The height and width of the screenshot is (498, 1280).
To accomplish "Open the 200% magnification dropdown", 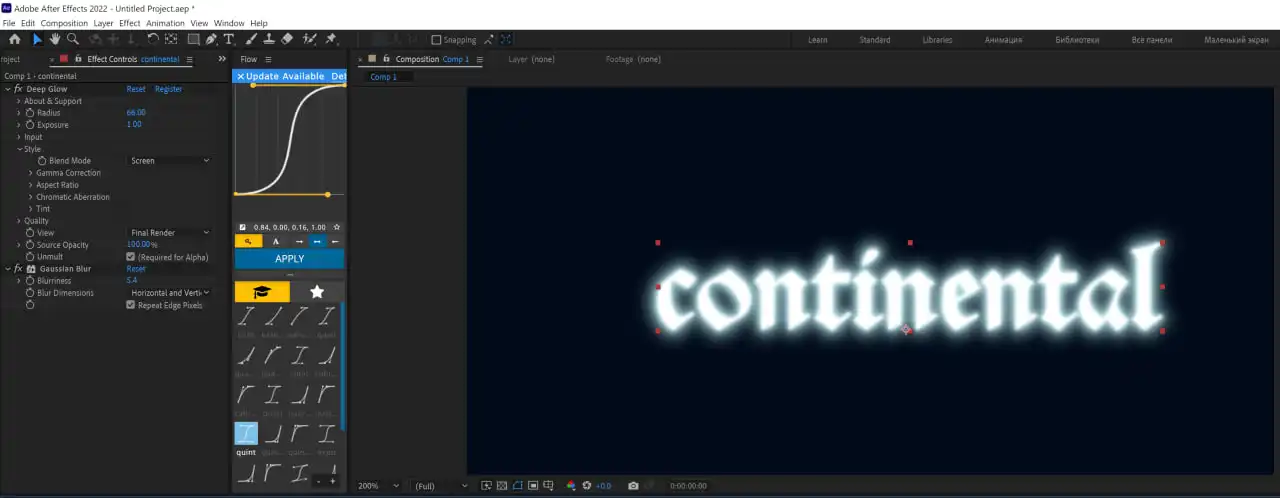I will point(379,486).
